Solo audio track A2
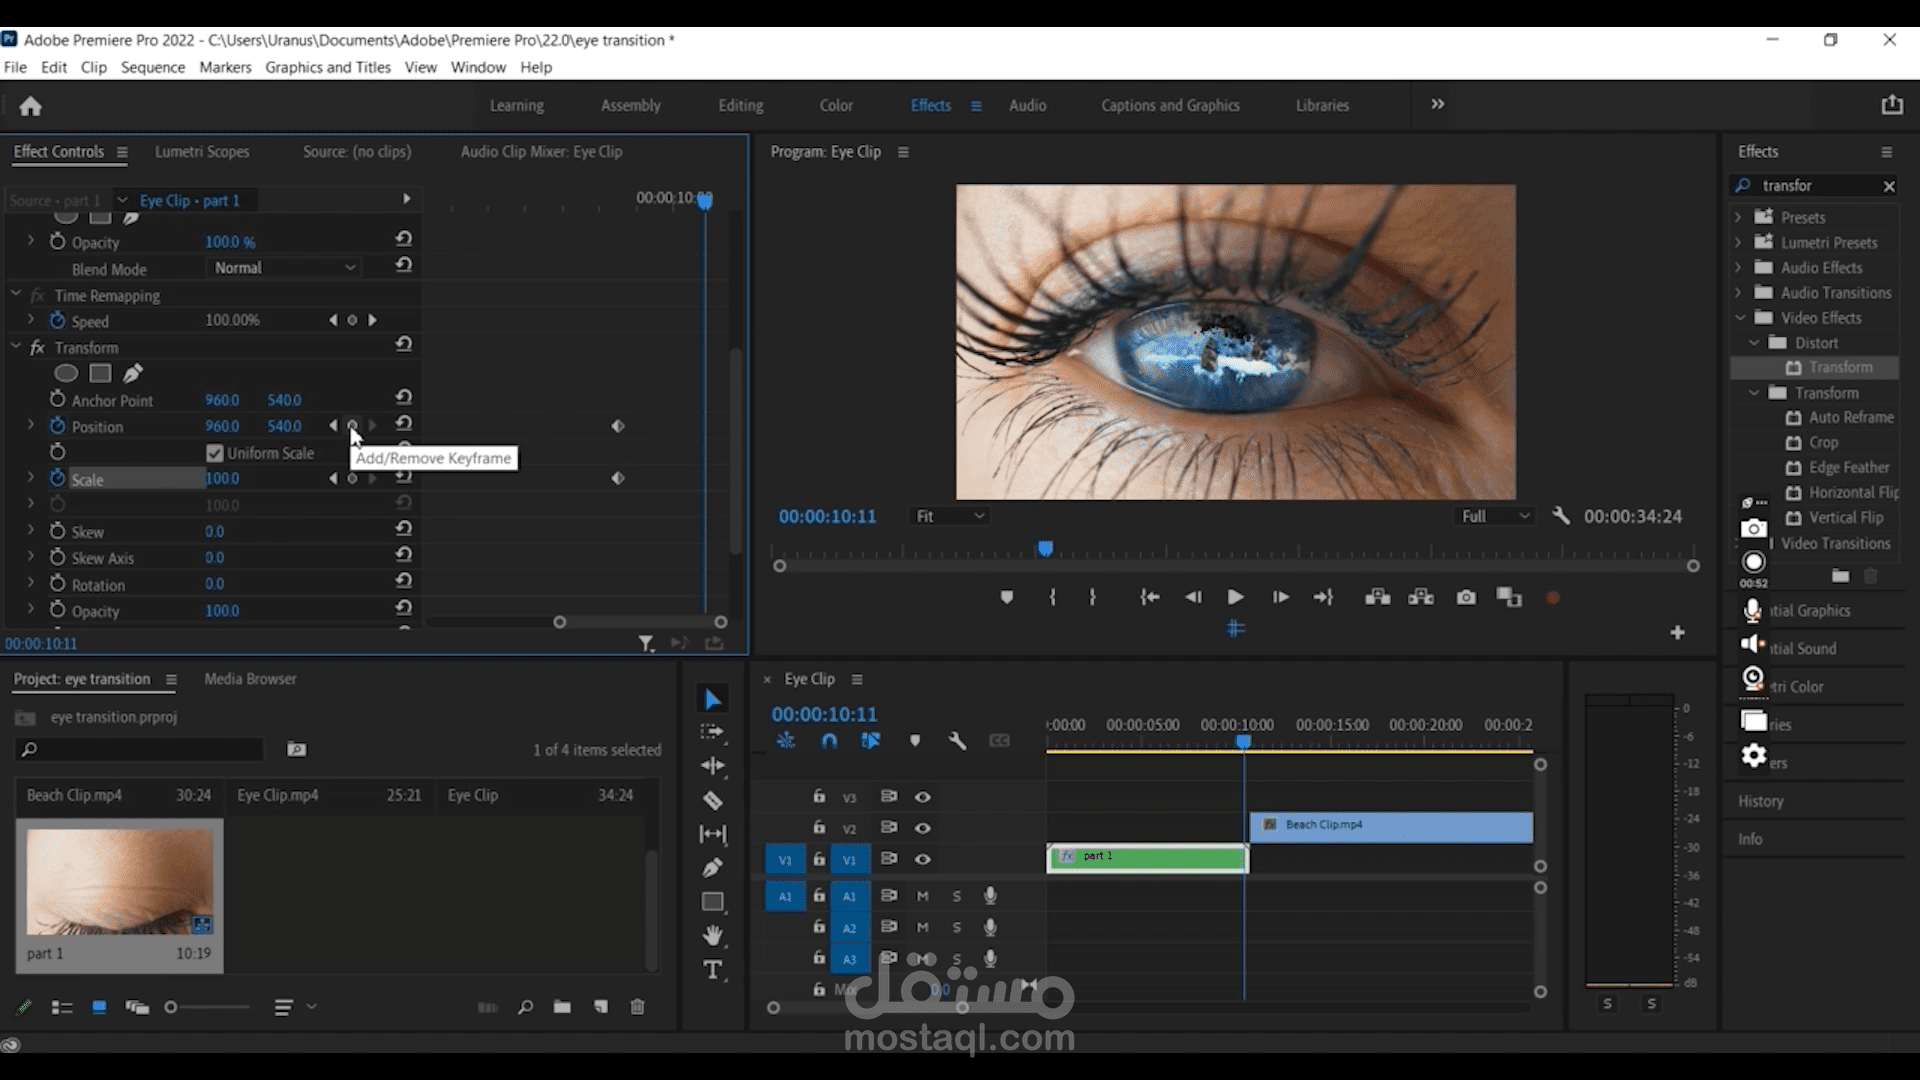1920x1080 pixels. coord(957,927)
